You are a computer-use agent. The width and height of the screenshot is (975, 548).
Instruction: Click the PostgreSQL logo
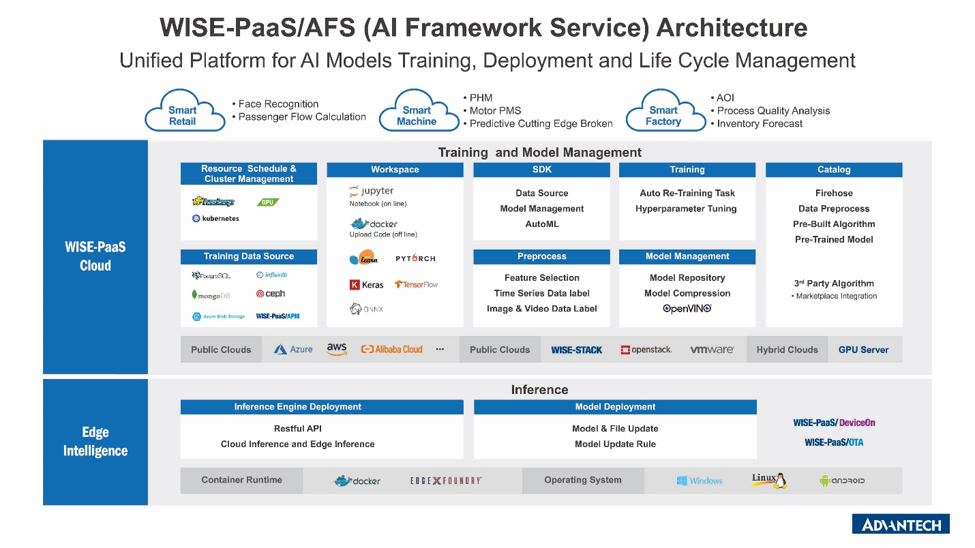coord(211,275)
